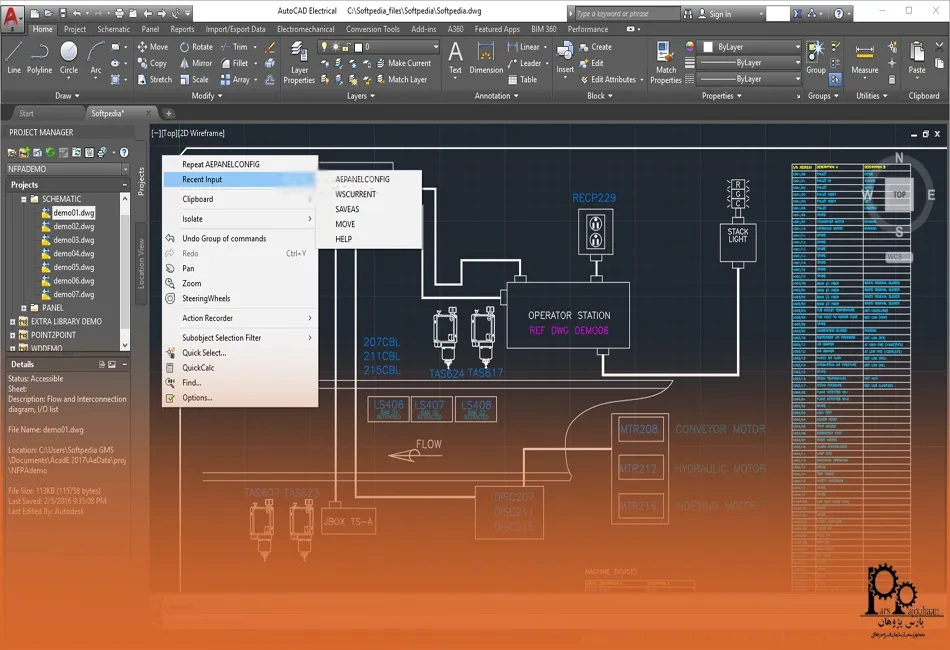950x650 pixels.
Task: Open the NFPADEMO project dropdown
Action: click(x=126, y=169)
